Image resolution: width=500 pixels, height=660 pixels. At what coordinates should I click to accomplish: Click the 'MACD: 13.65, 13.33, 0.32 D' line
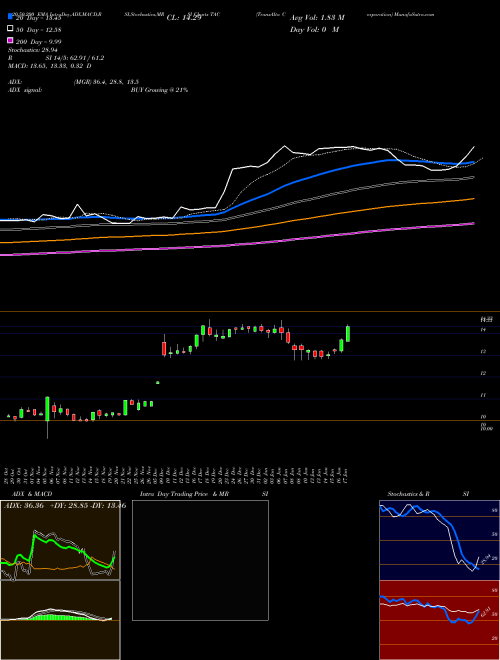click(50, 66)
